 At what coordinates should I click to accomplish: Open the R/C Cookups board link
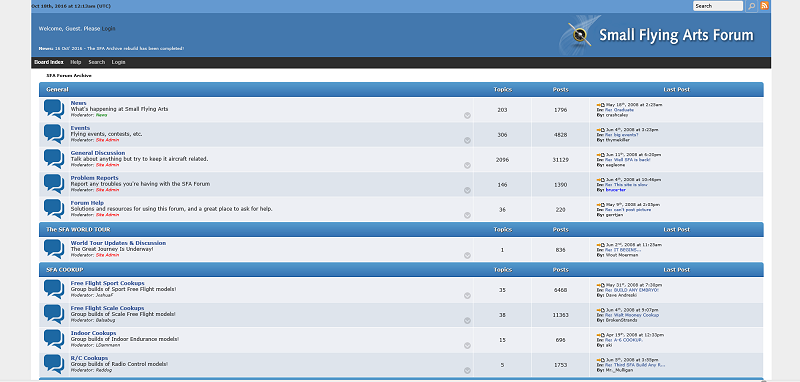[89, 359]
